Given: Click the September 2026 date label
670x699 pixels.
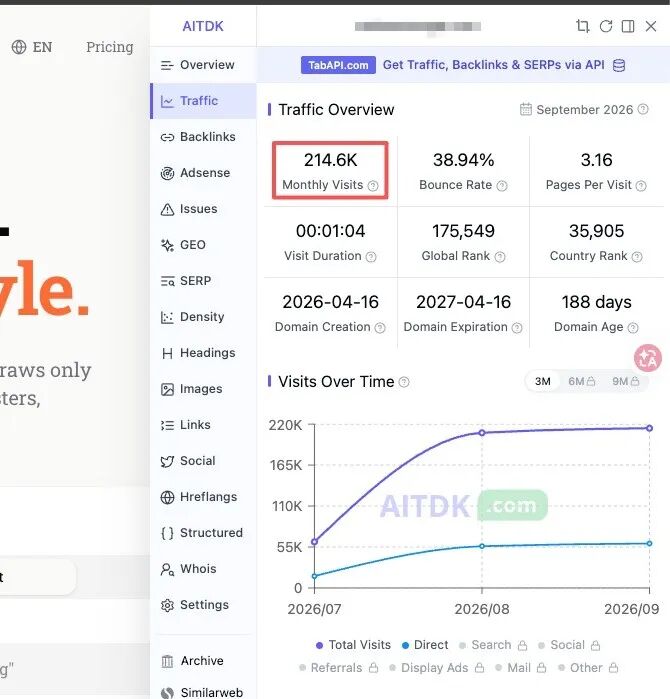Looking at the screenshot, I should (x=584, y=110).
